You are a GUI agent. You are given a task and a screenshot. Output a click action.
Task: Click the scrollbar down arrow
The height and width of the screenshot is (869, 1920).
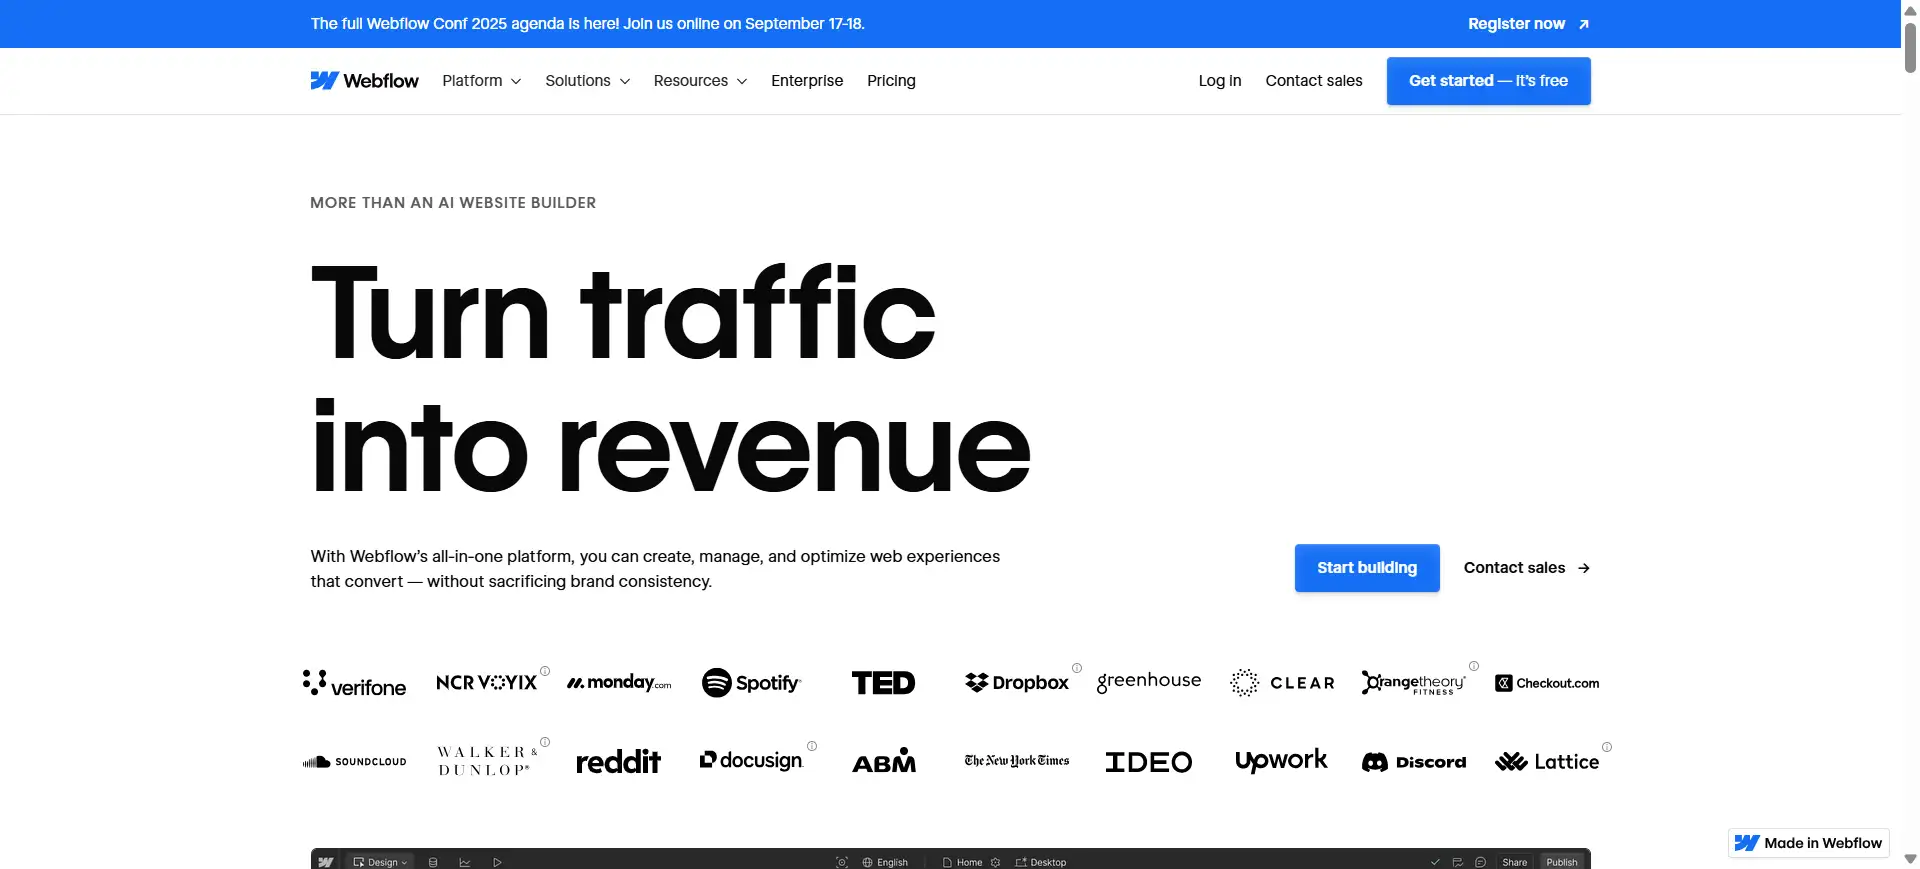tap(1910, 860)
